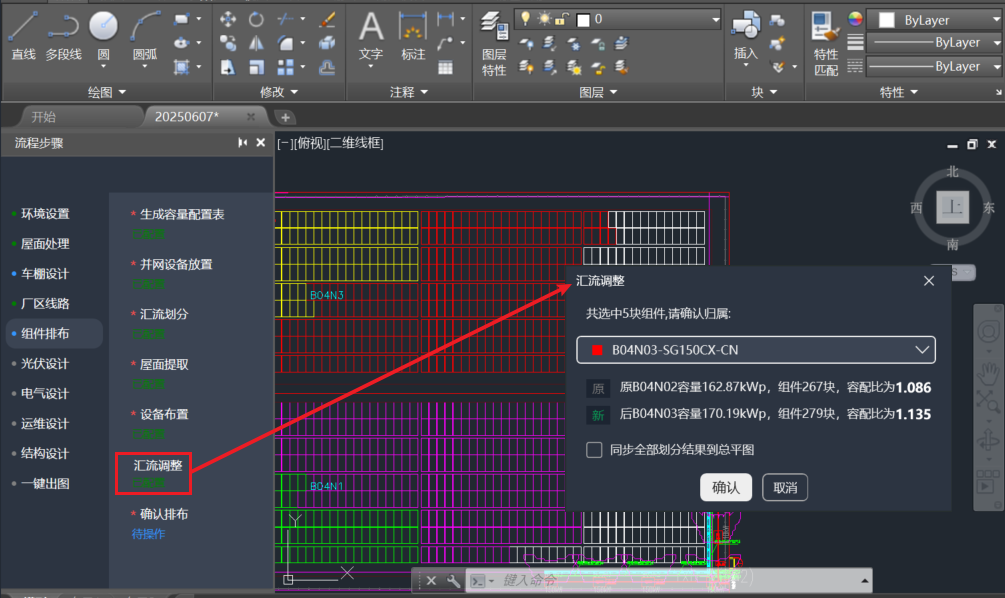Viewport: 1005px width, 598px height.
Task: Toggle the layer 0 freeze sun icon
Action: coord(544,19)
